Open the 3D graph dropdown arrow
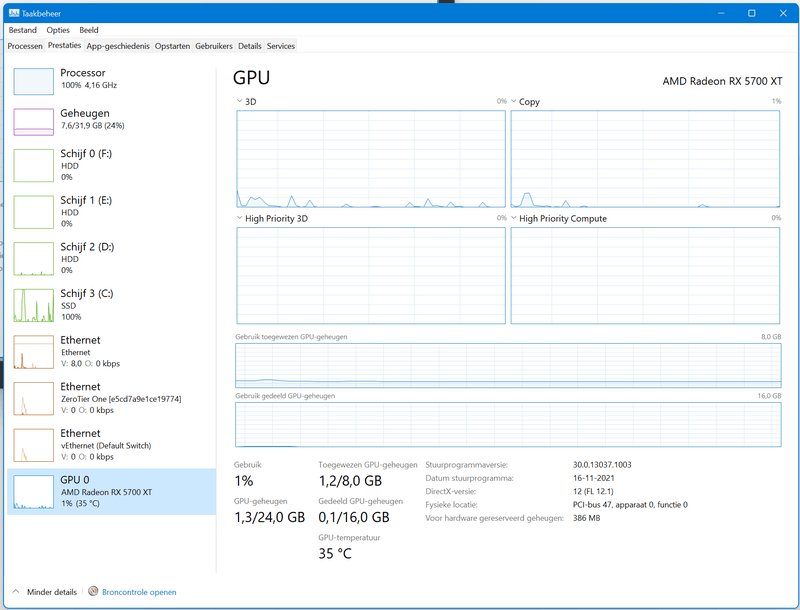This screenshot has height=610, width=800. pyautogui.click(x=239, y=101)
